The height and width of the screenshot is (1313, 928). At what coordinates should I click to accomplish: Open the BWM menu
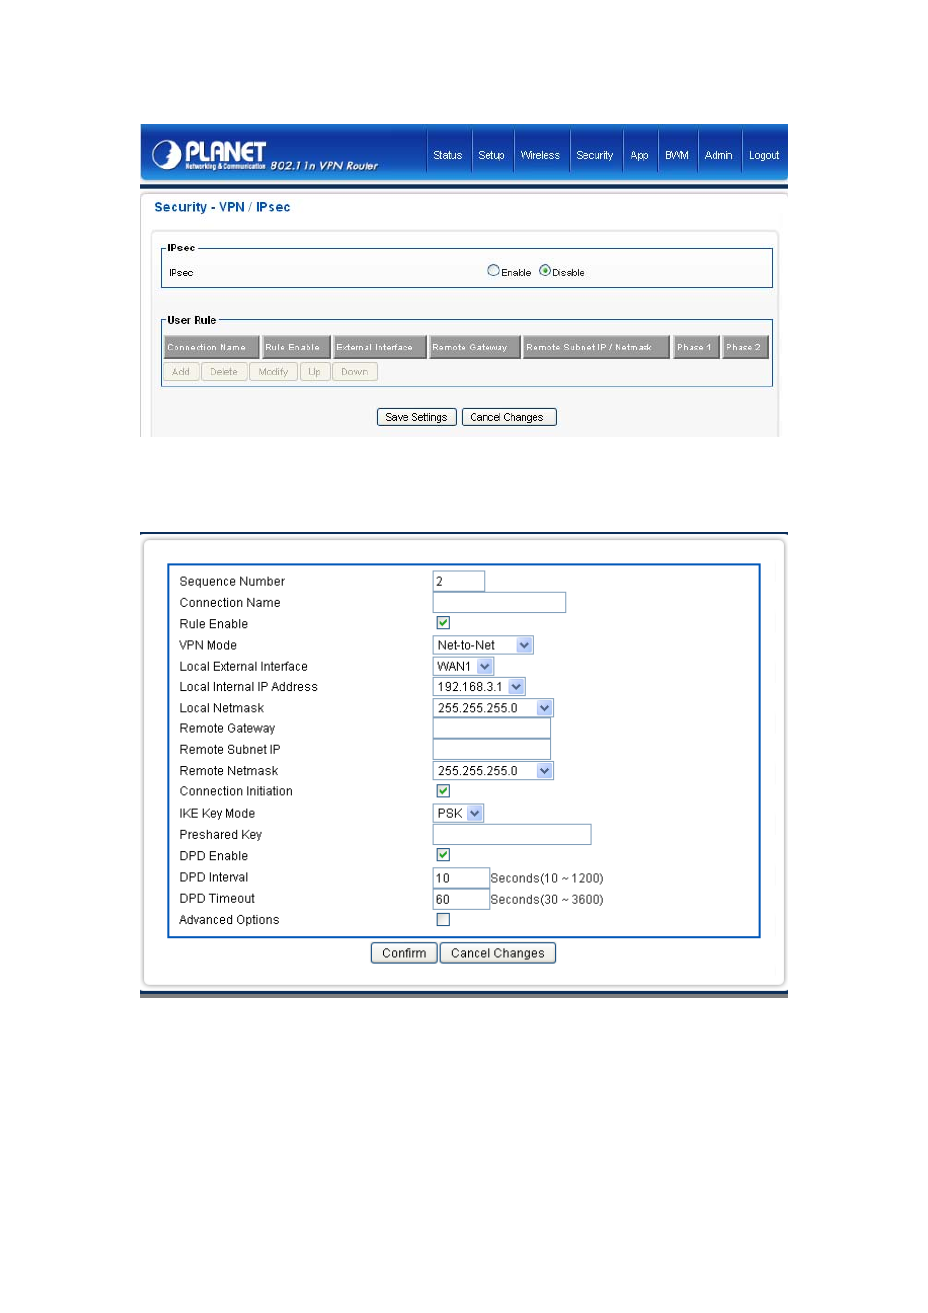(x=677, y=155)
